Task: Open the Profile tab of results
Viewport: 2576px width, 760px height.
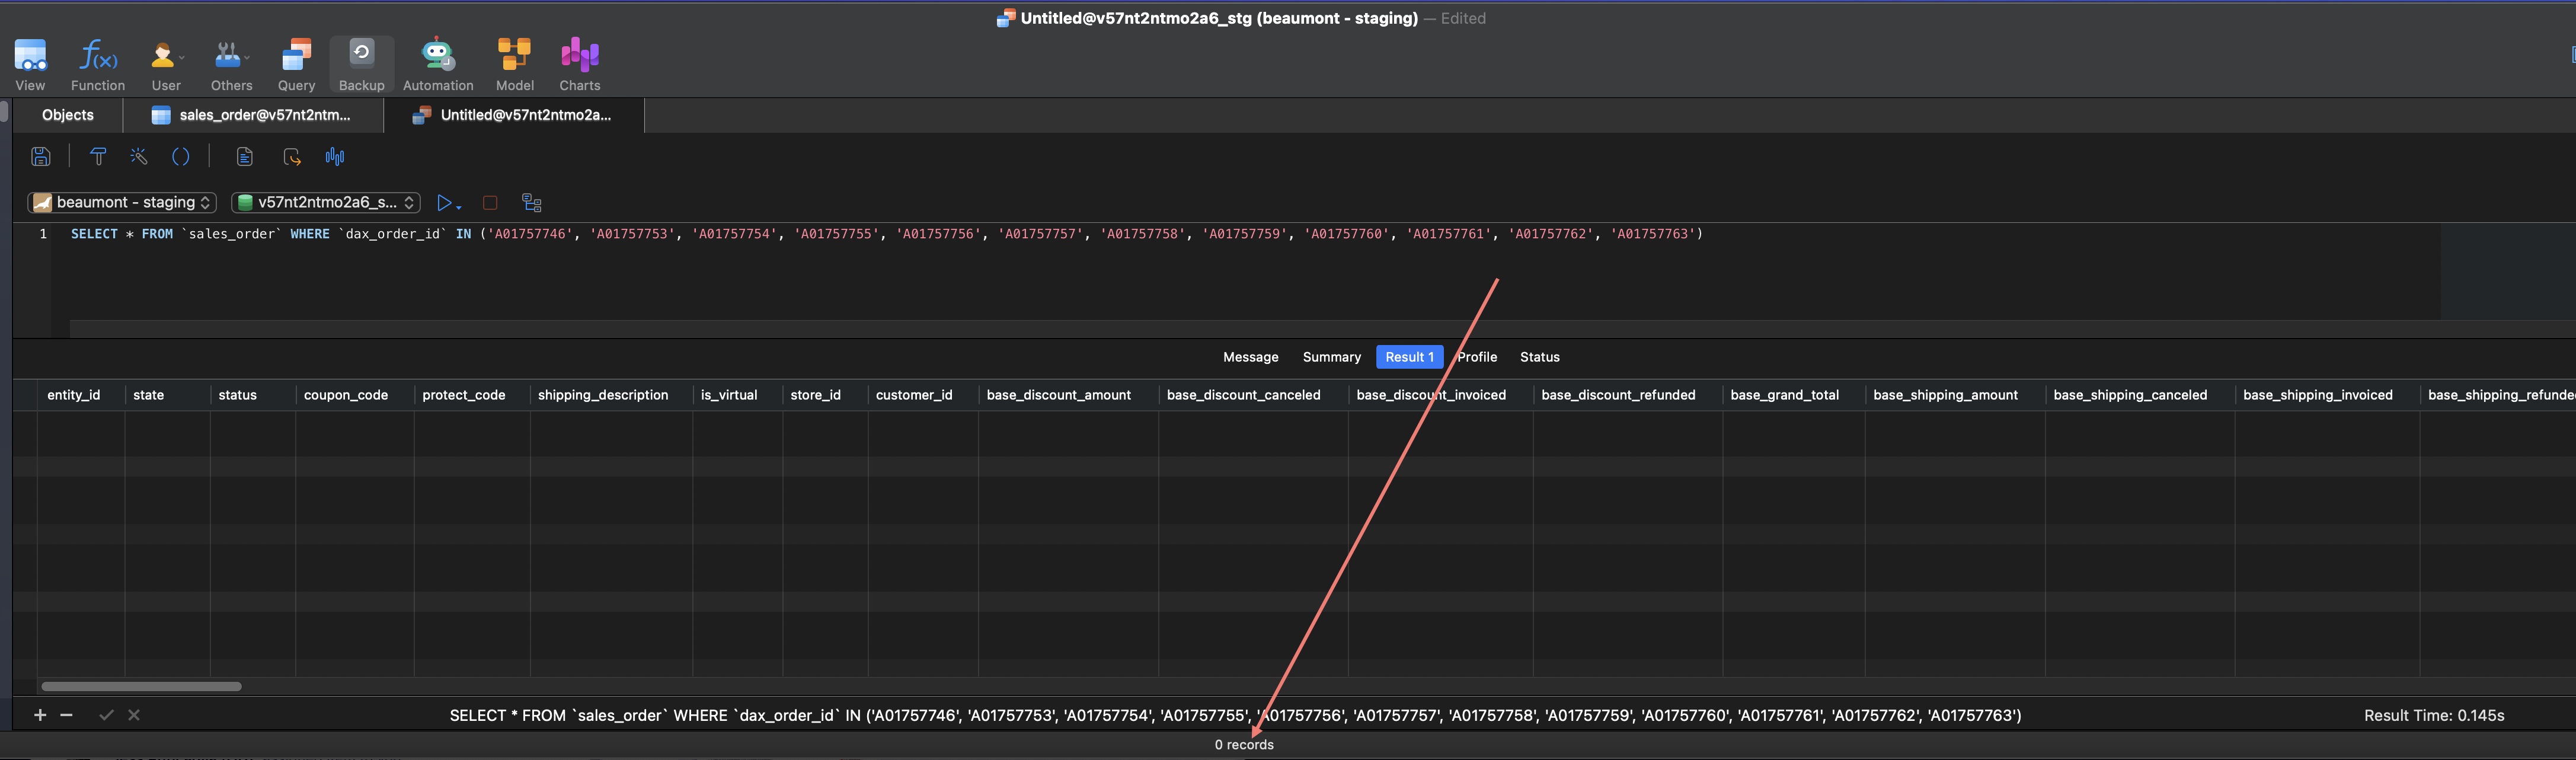Action: [1477, 357]
